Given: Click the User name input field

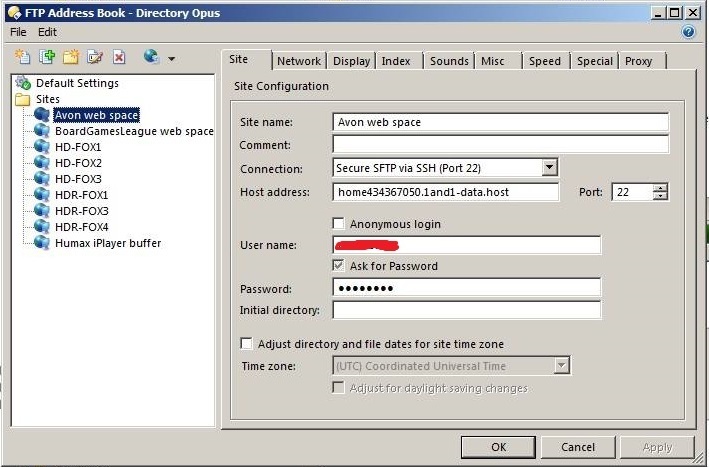Looking at the screenshot, I should click(467, 245).
